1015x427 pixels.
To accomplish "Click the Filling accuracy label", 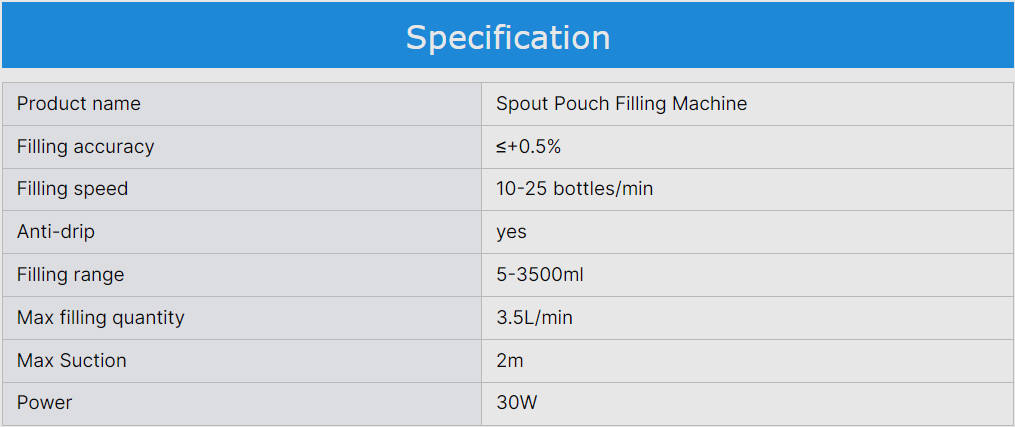I will 85,147.
